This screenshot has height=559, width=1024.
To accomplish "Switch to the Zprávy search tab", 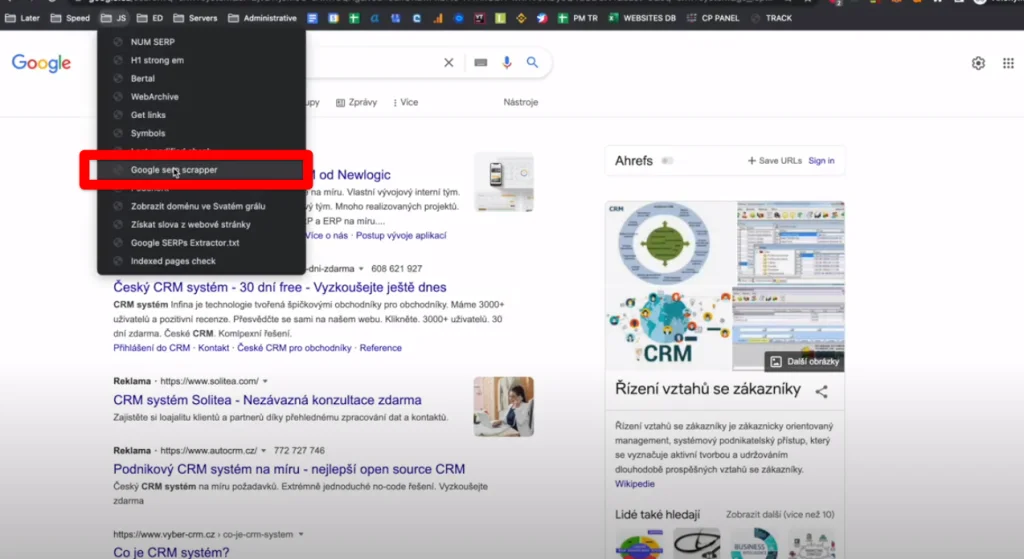I will pyautogui.click(x=357, y=103).
